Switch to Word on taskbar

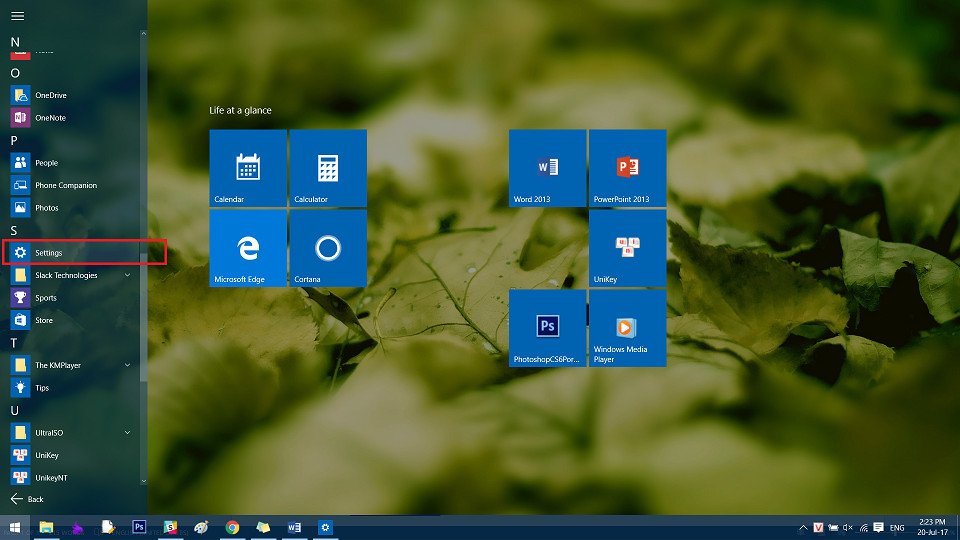pyautogui.click(x=294, y=527)
